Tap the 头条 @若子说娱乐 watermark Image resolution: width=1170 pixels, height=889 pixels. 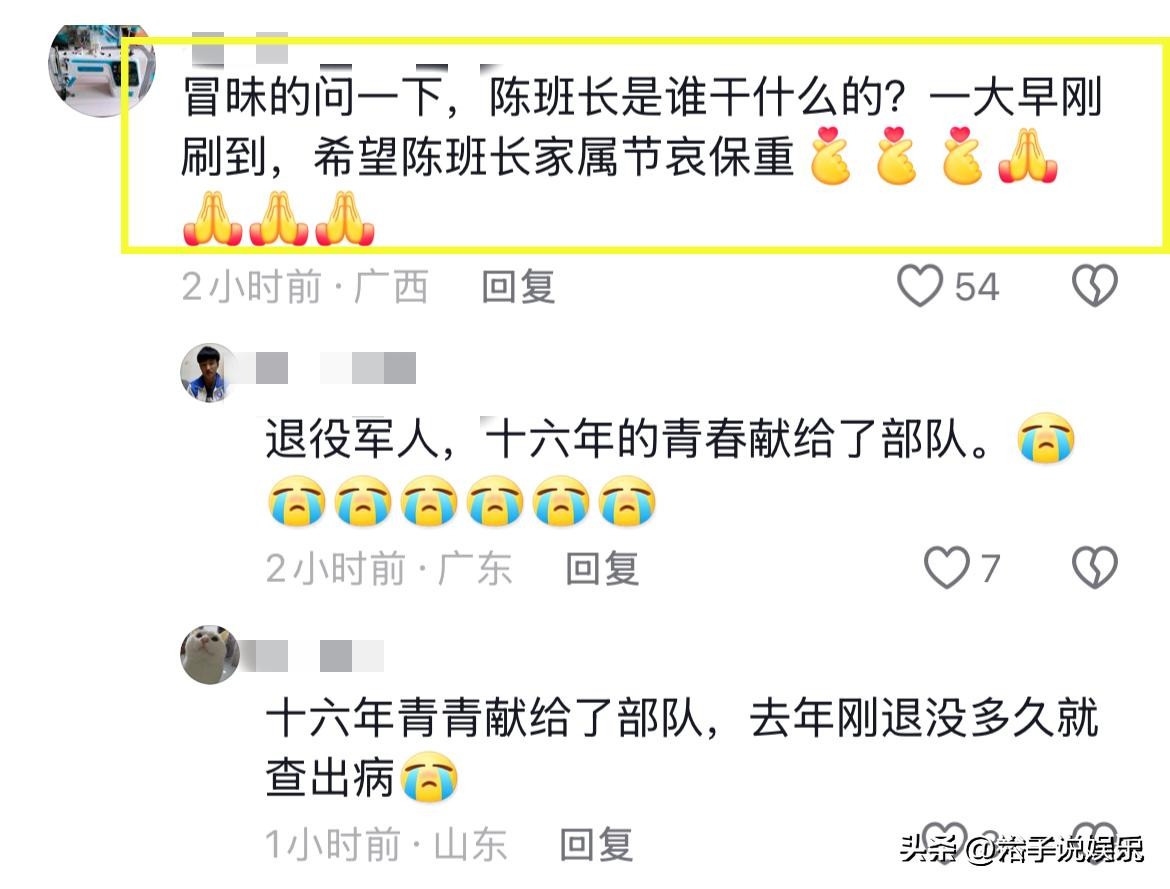(x=1022, y=849)
